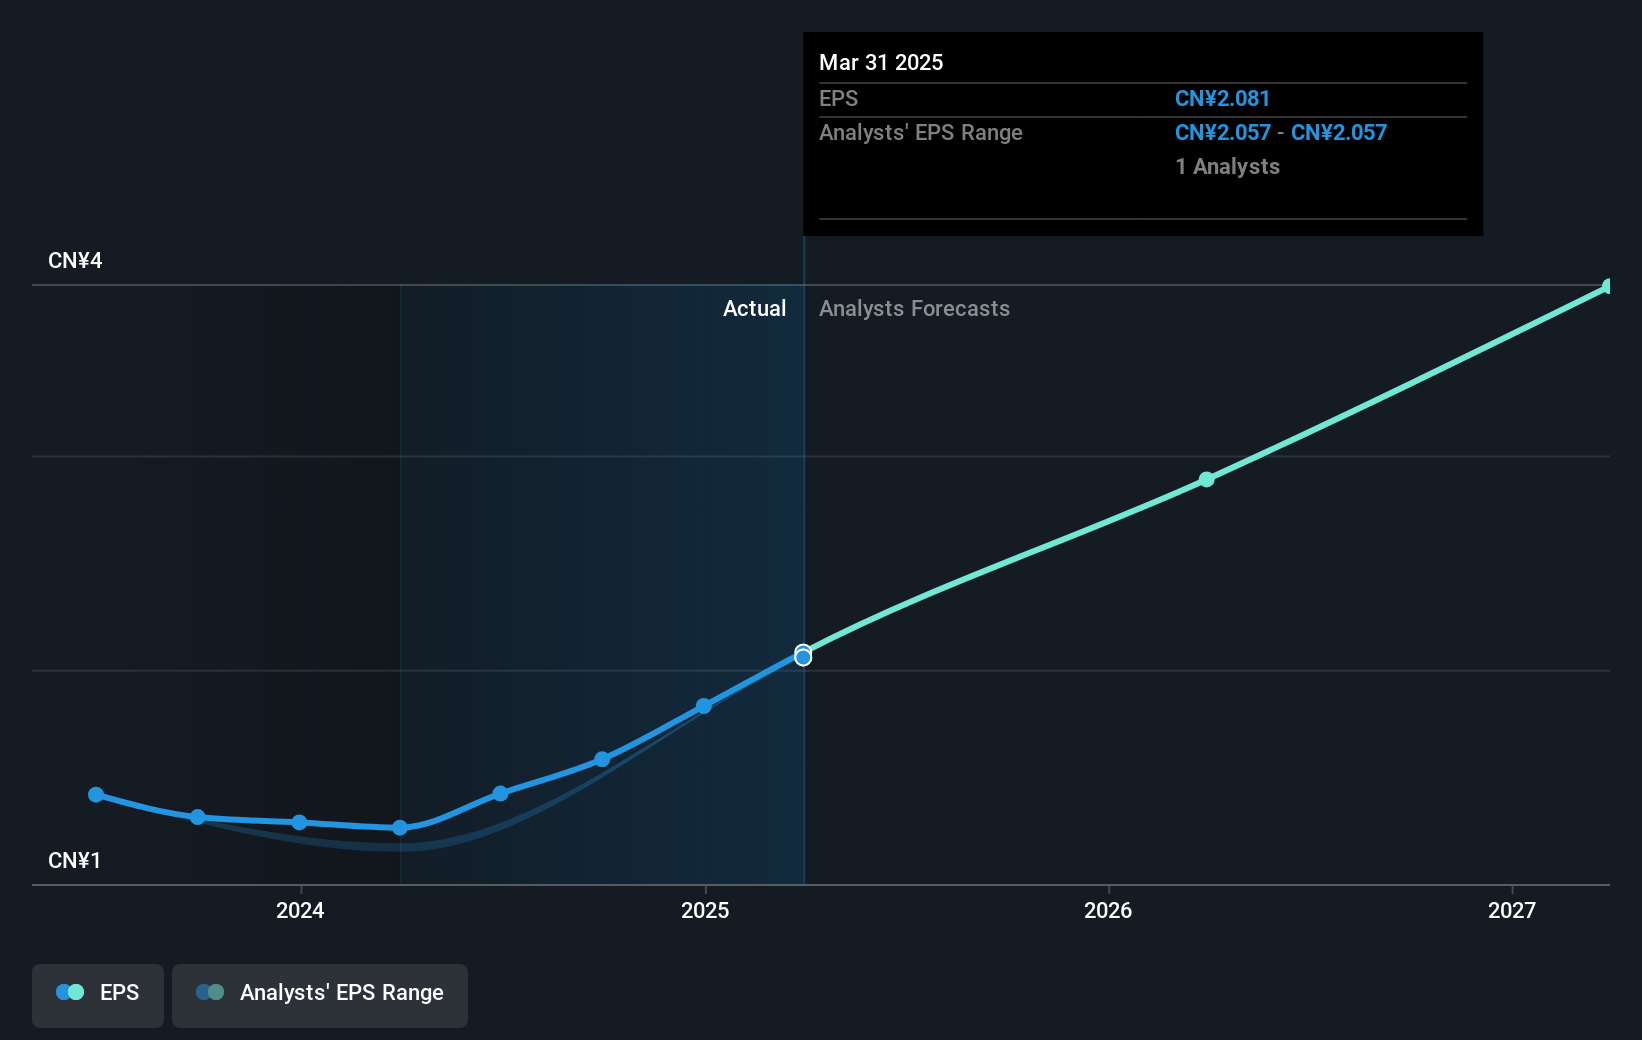Select the Mar 31 2025 EPS data point
This screenshot has height=1040, width=1642.
click(803, 657)
